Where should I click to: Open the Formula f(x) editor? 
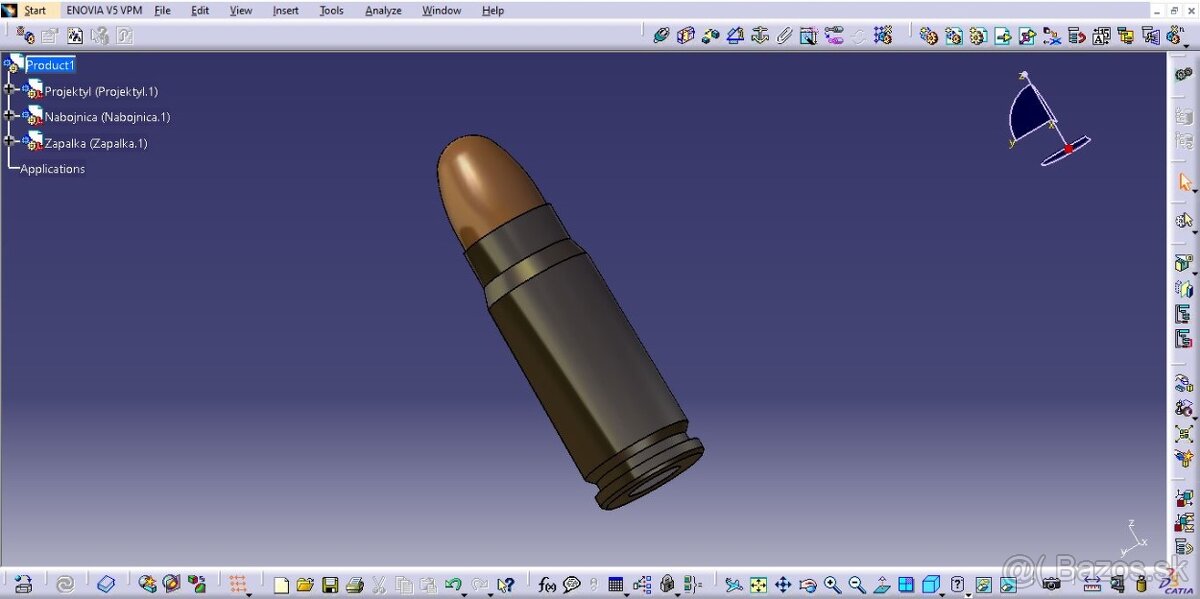coord(545,584)
